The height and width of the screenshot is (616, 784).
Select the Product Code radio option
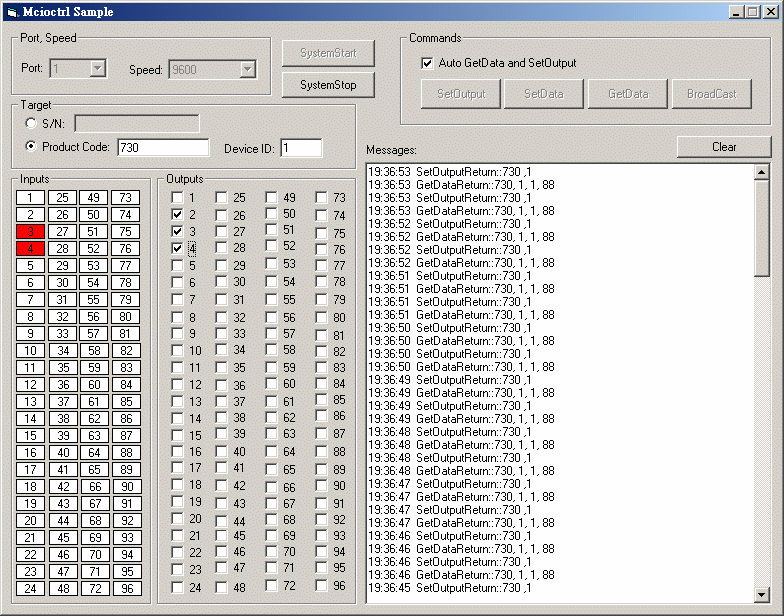pyautogui.click(x=31, y=147)
